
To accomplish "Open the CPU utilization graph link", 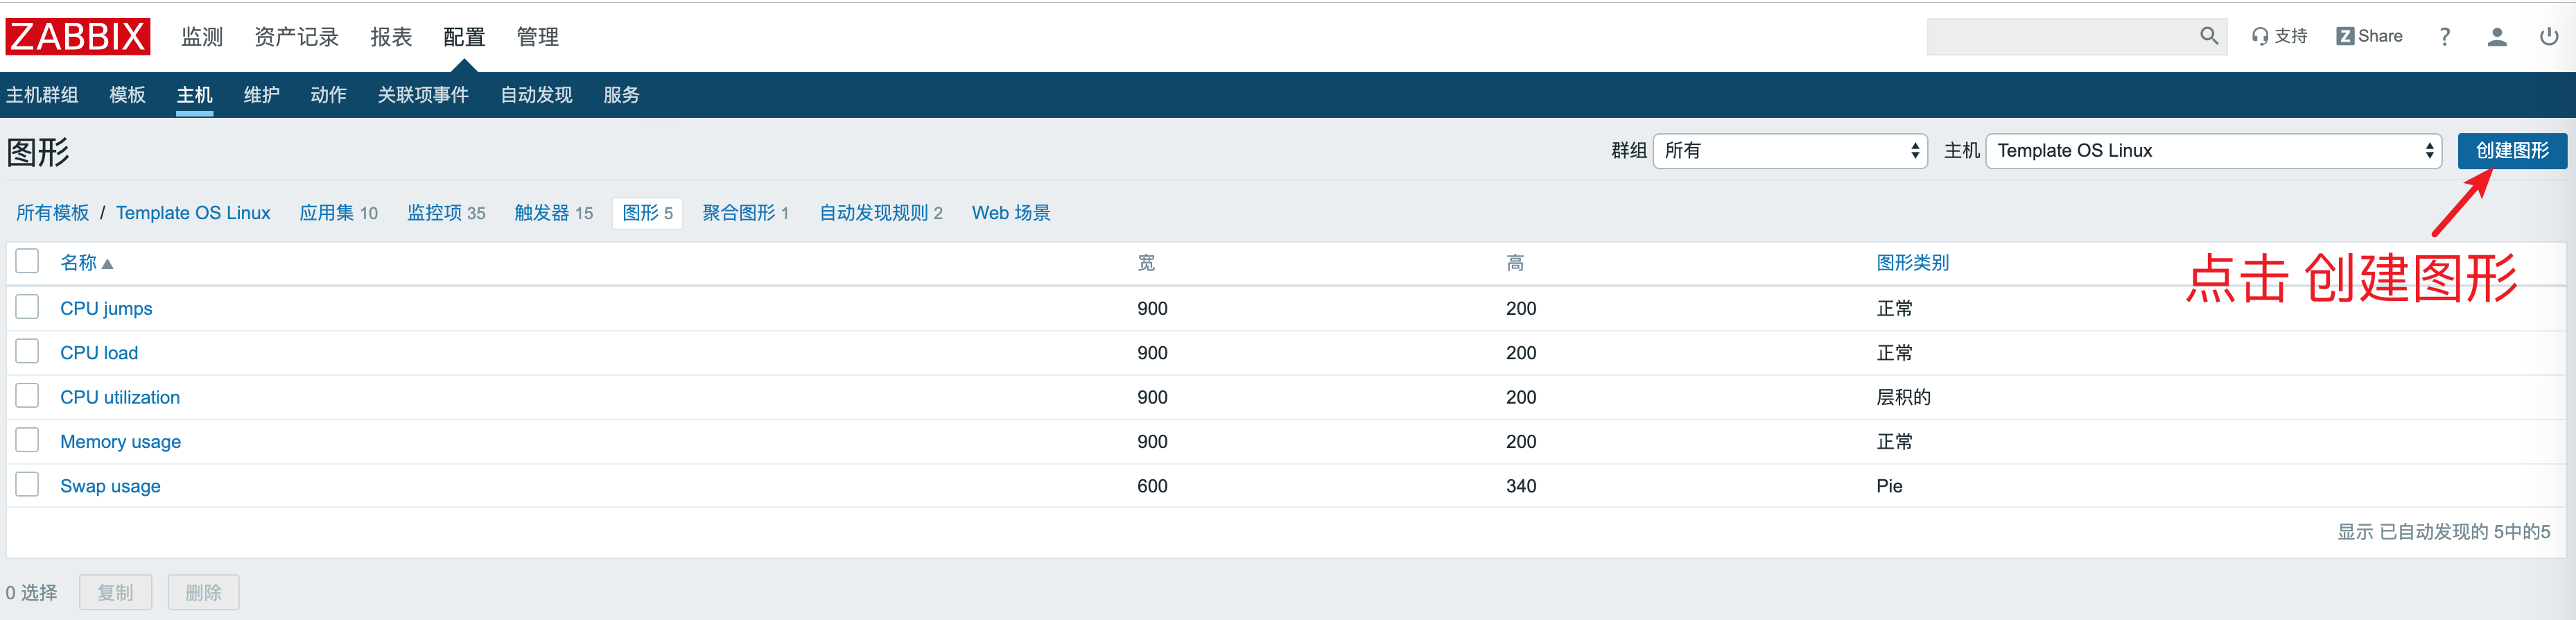I will pyautogui.click(x=120, y=397).
